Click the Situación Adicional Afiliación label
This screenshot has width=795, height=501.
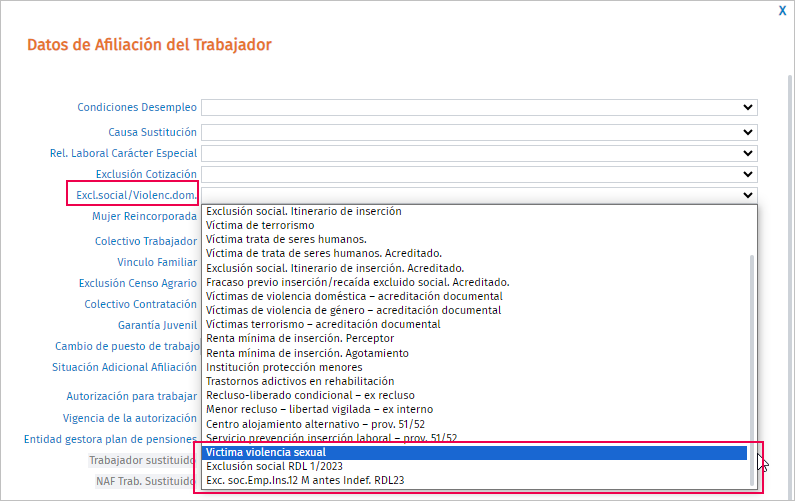pos(124,367)
